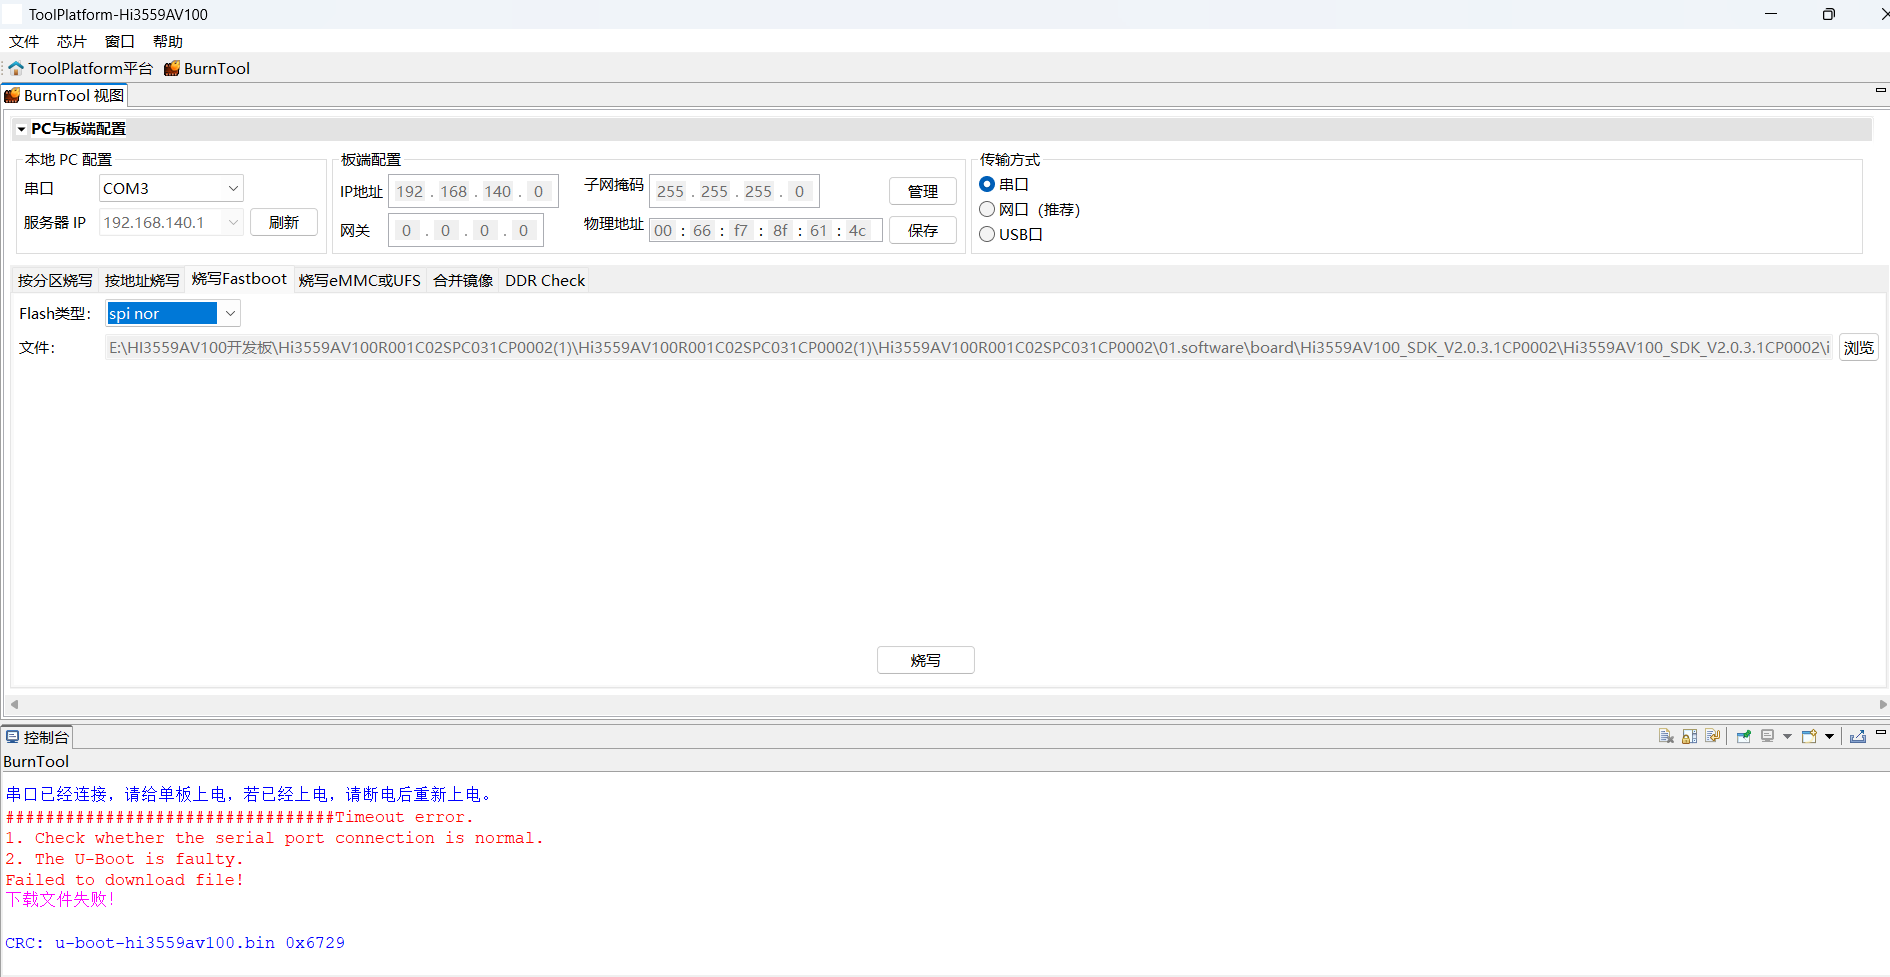Click the 串口已经连接 console message line
The width and height of the screenshot is (1890, 977).
[x=249, y=794]
